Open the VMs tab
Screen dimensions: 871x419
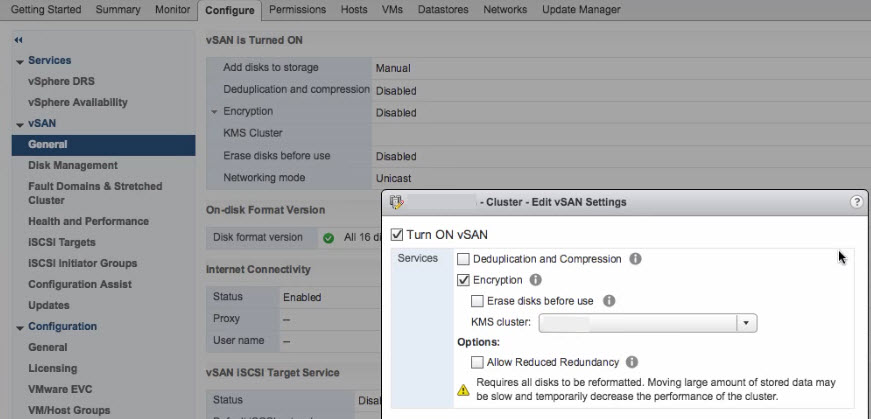coord(392,9)
